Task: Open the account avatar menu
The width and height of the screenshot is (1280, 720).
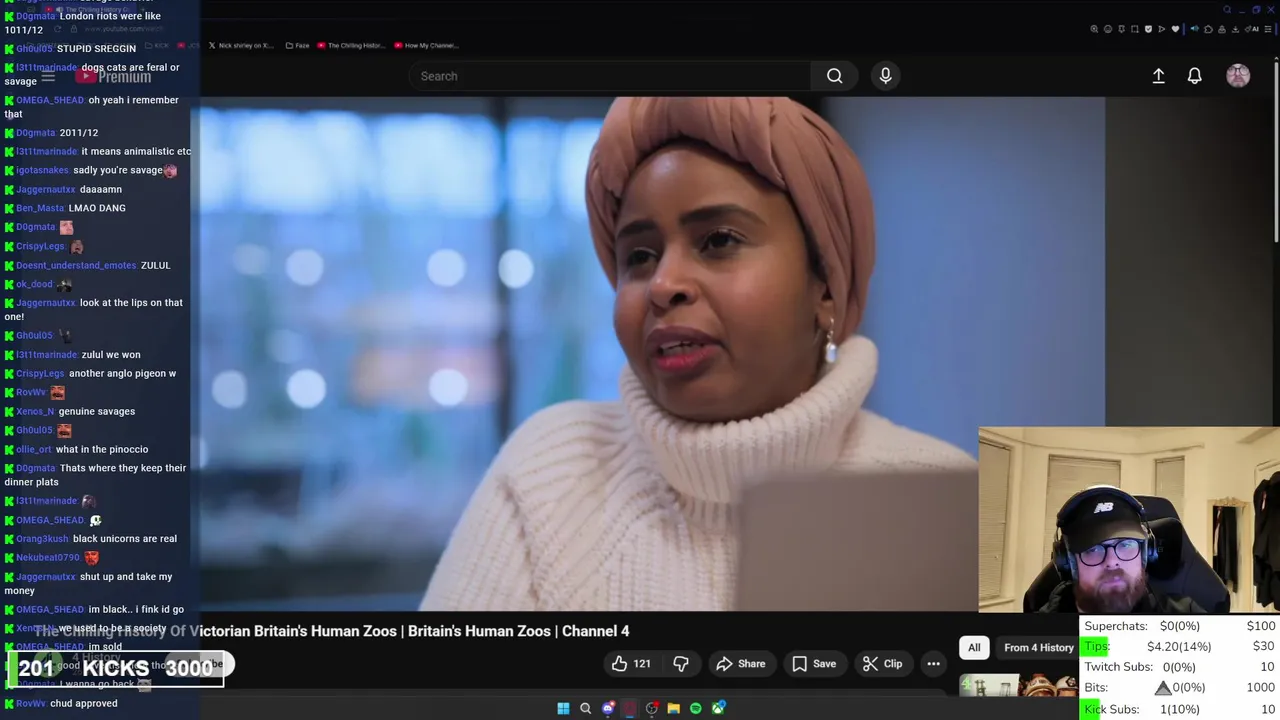Action: (x=1238, y=76)
